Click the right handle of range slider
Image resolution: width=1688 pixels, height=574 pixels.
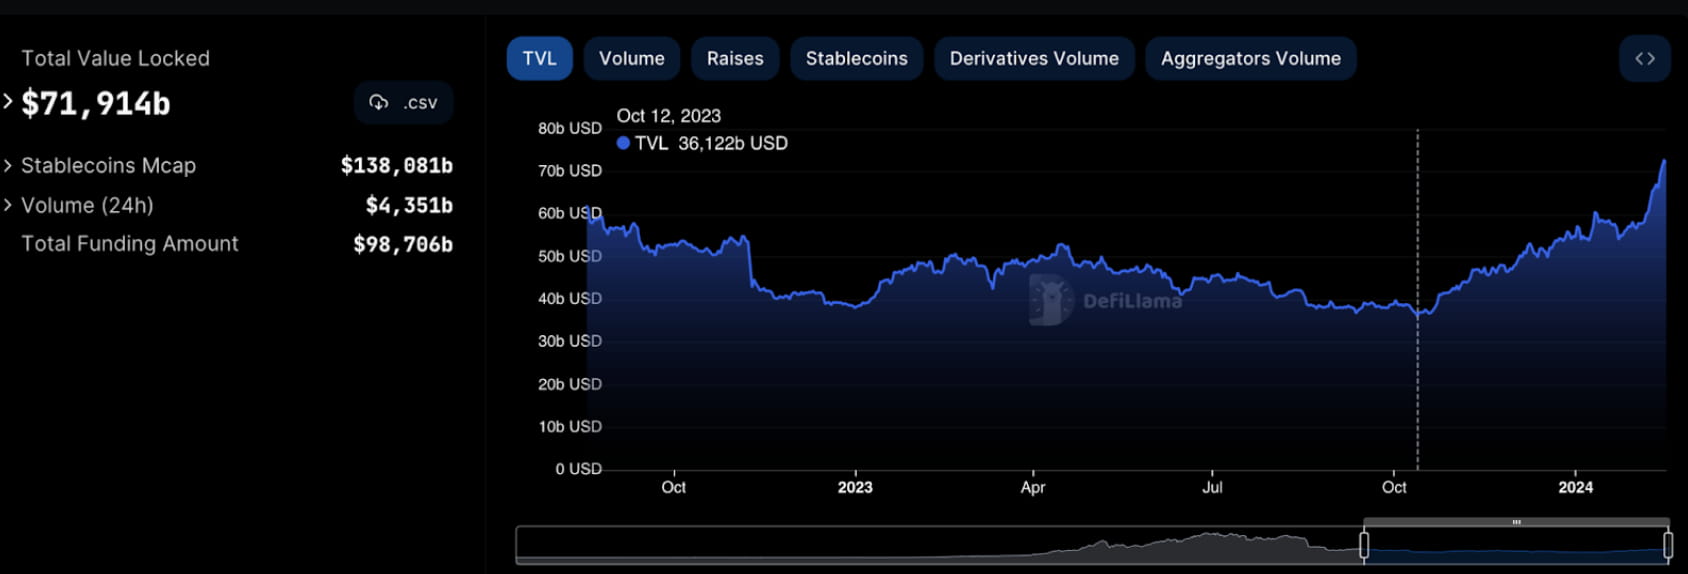coord(1667,545)
